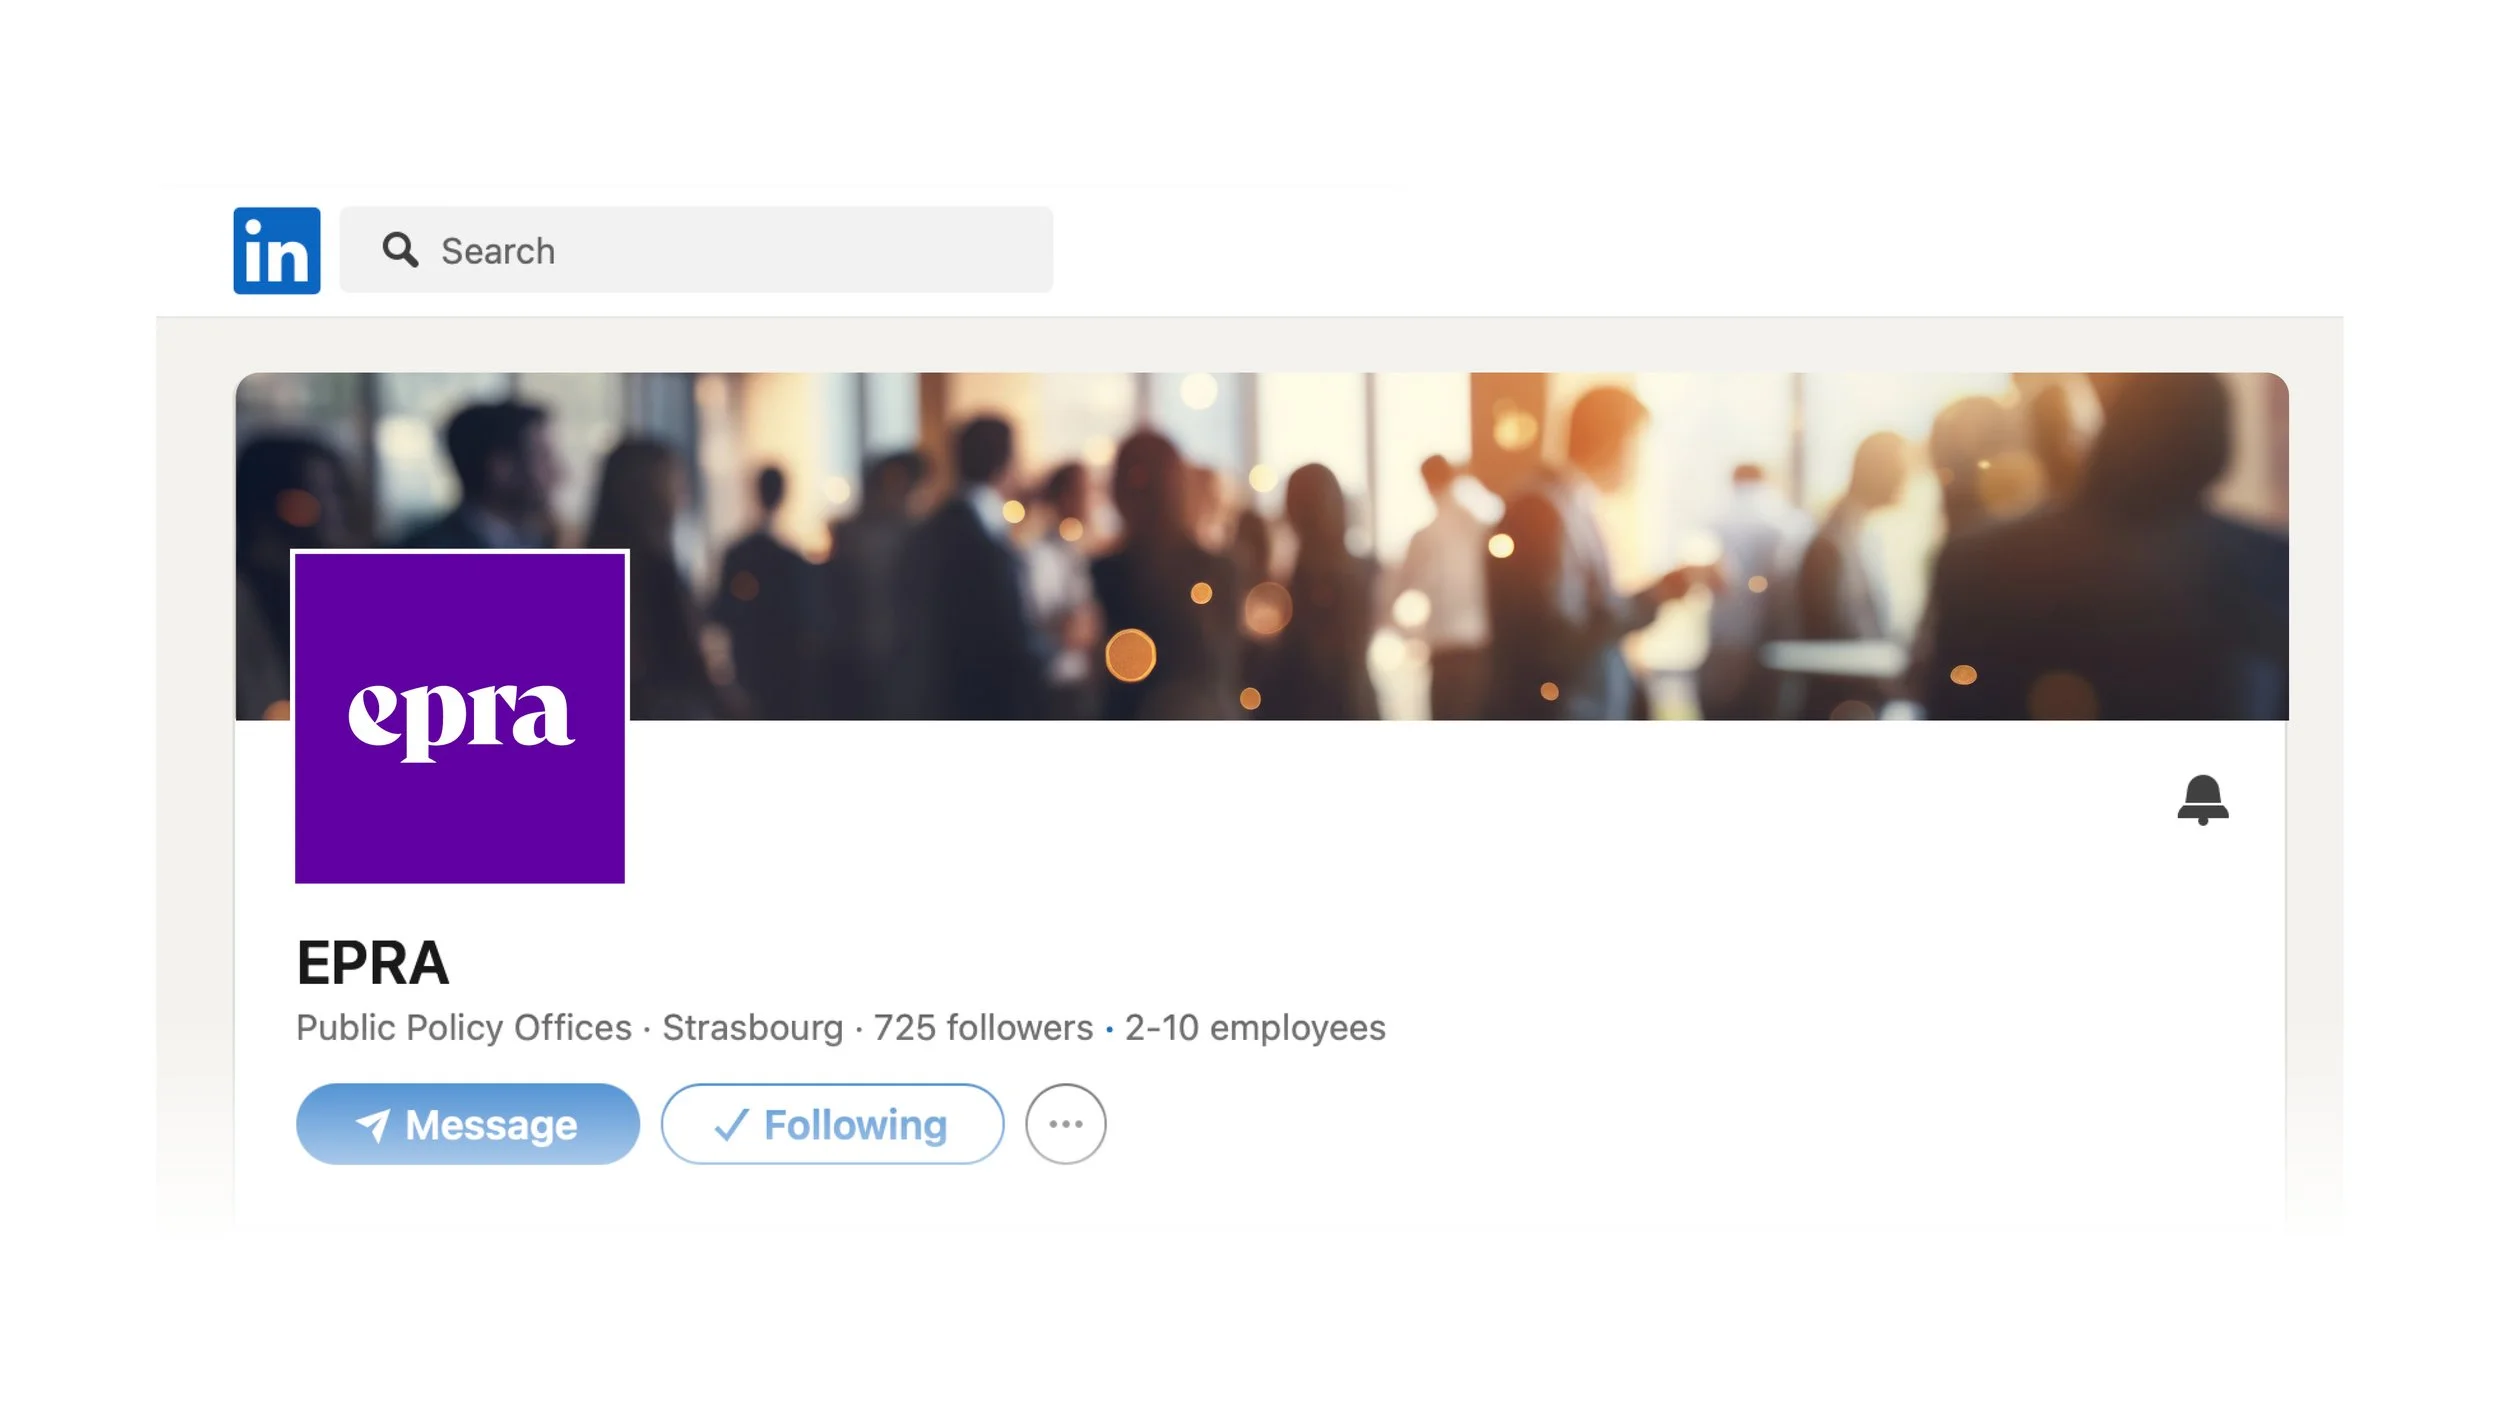Open the blurred crowd cover banner
Image resolution: width=2500 pixels, height=1406 pixels.
1262,546
